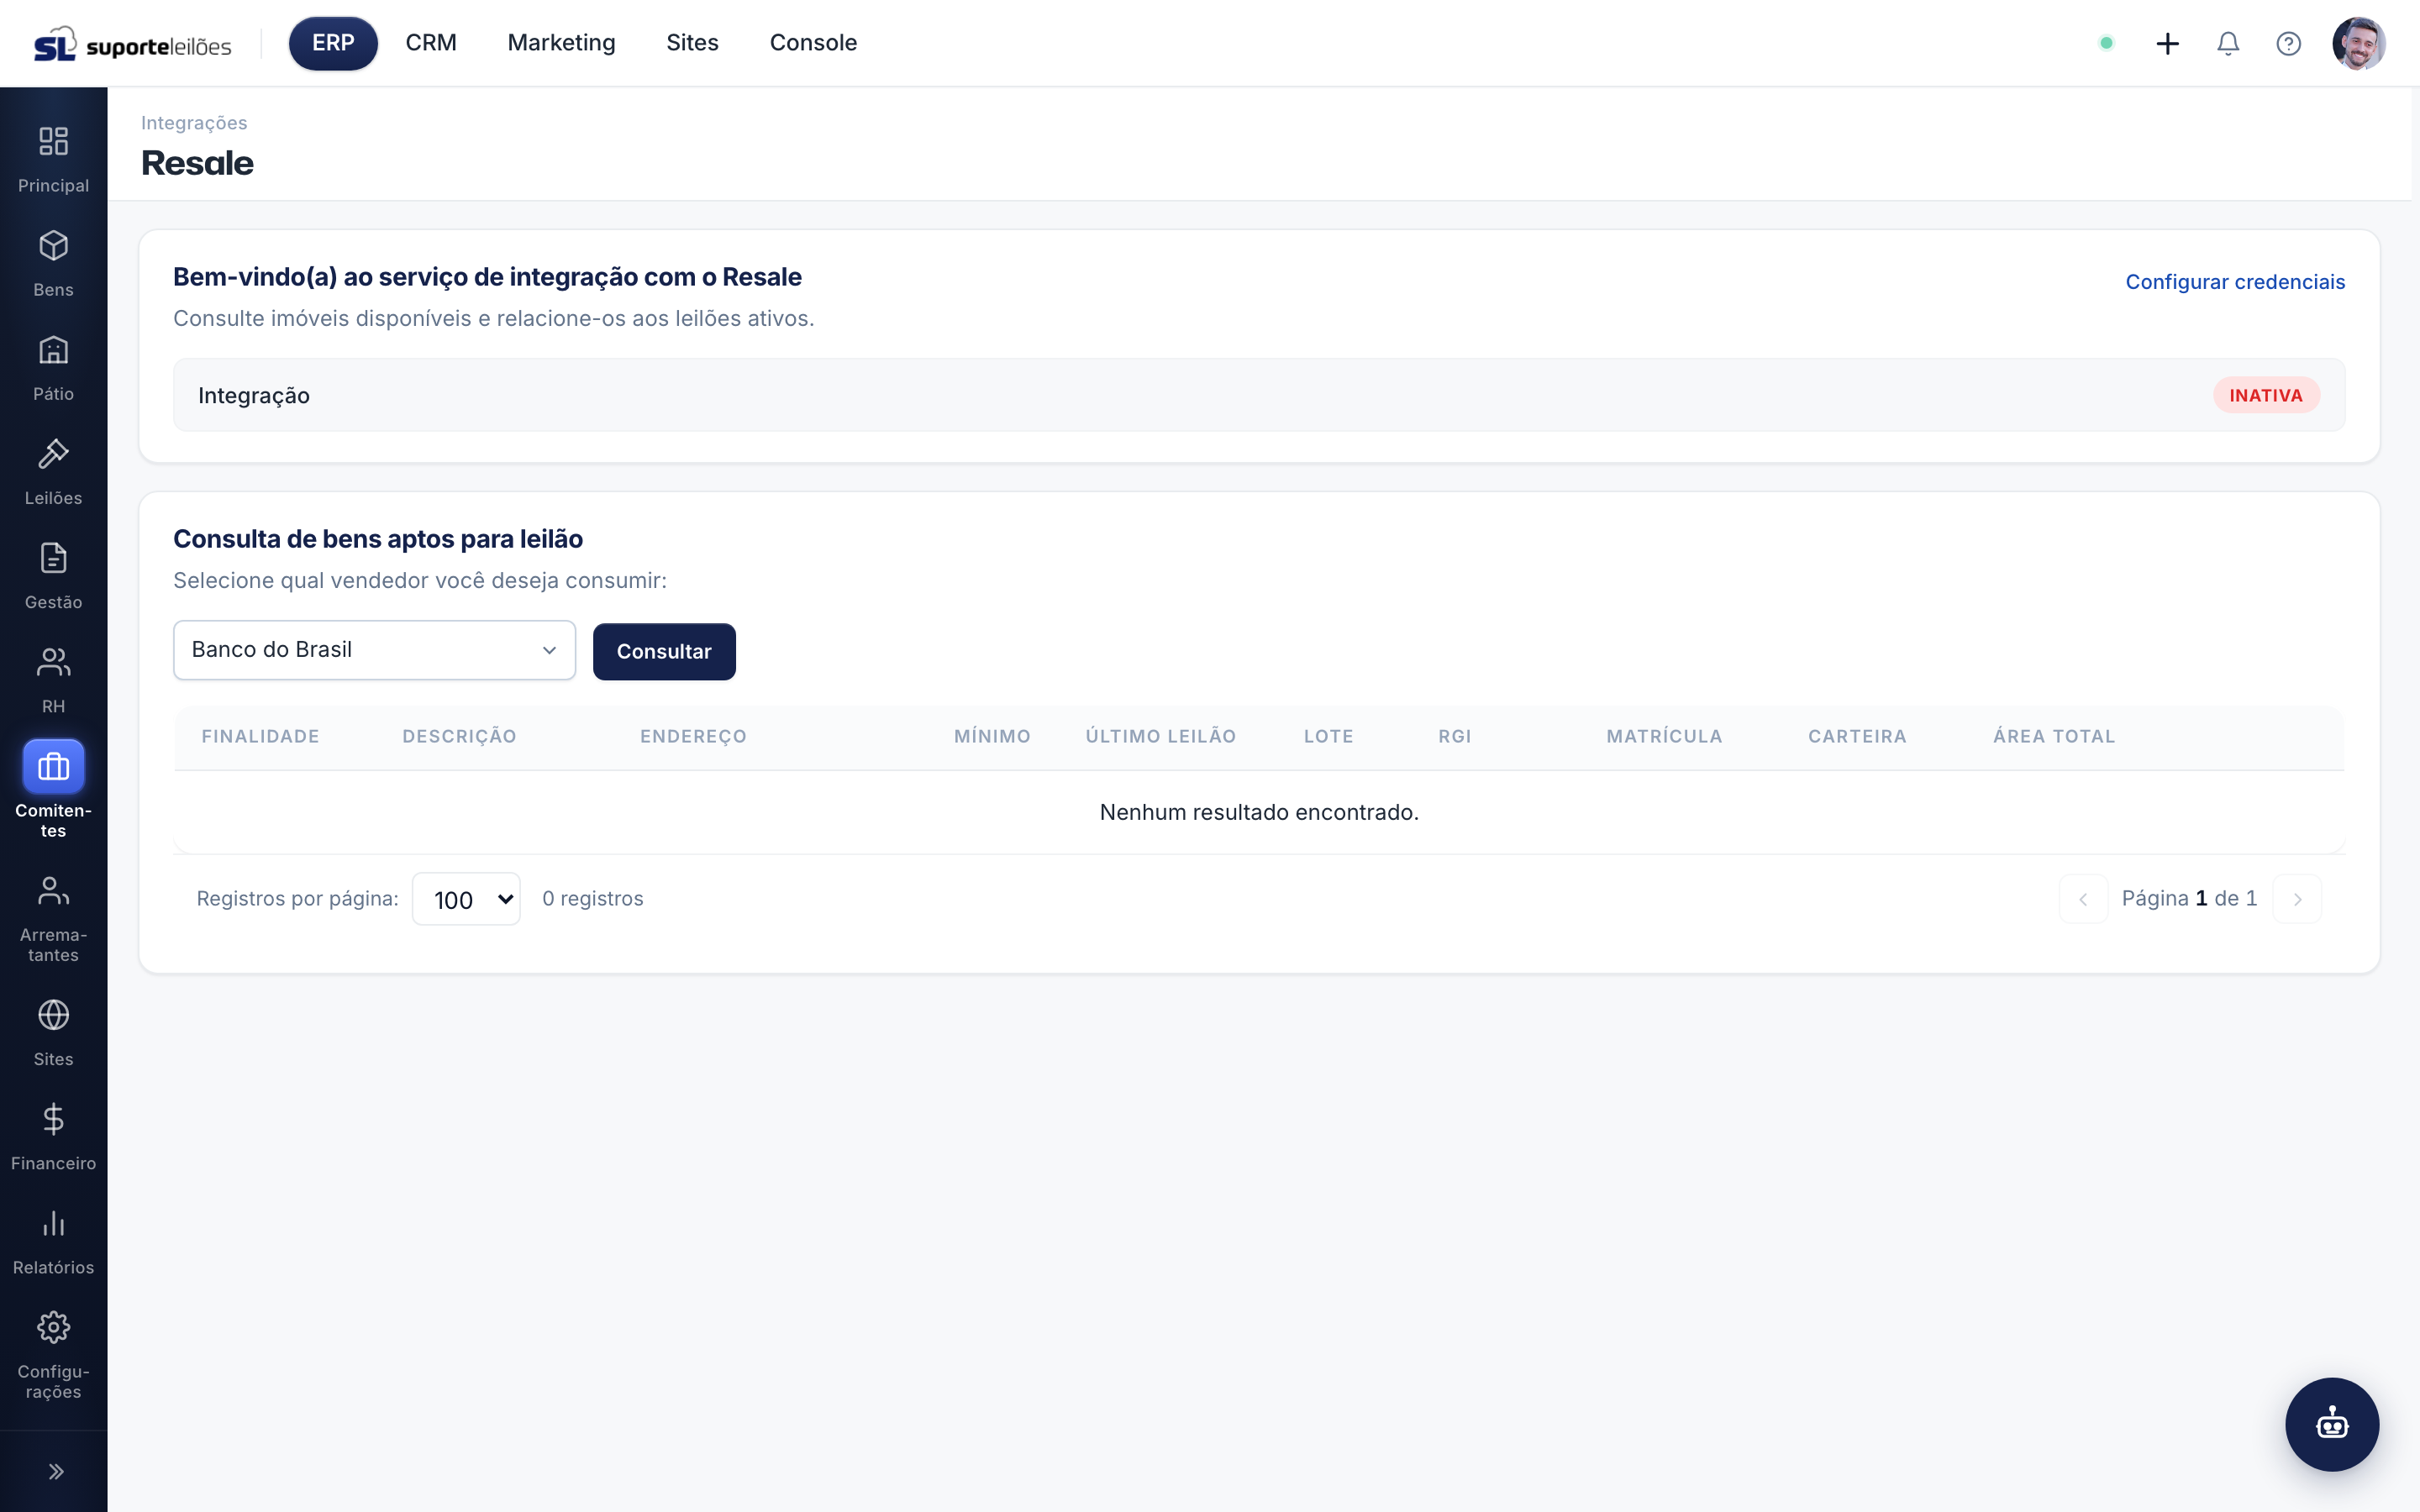Screen dimensions: 2420x1512
Task: Go to previous page arrow
Action: tap(2083, 899)
